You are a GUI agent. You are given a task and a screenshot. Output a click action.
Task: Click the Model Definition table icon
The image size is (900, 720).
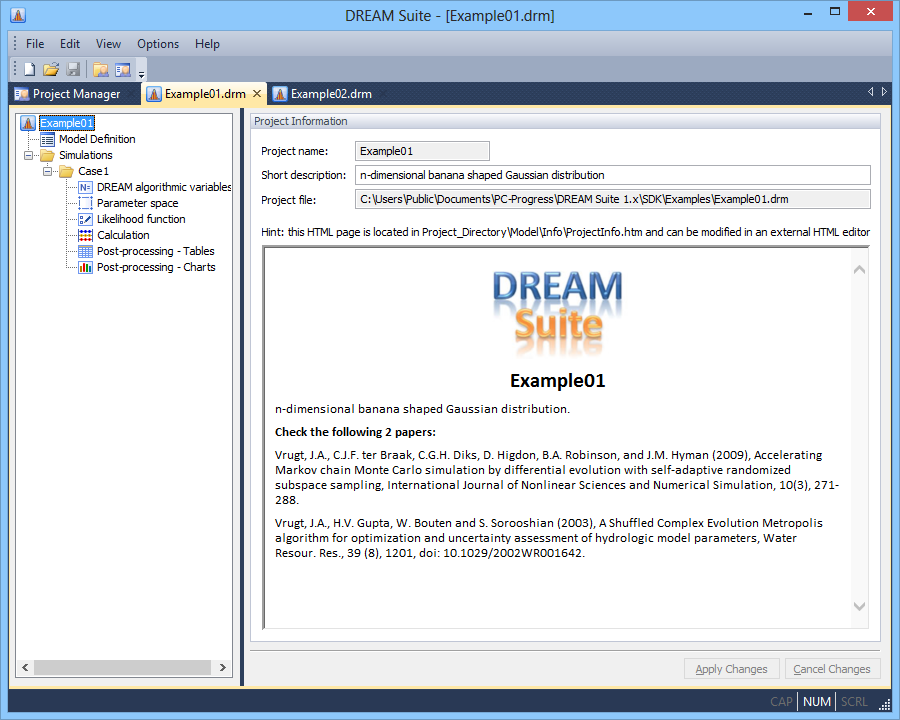click(48, 139)
